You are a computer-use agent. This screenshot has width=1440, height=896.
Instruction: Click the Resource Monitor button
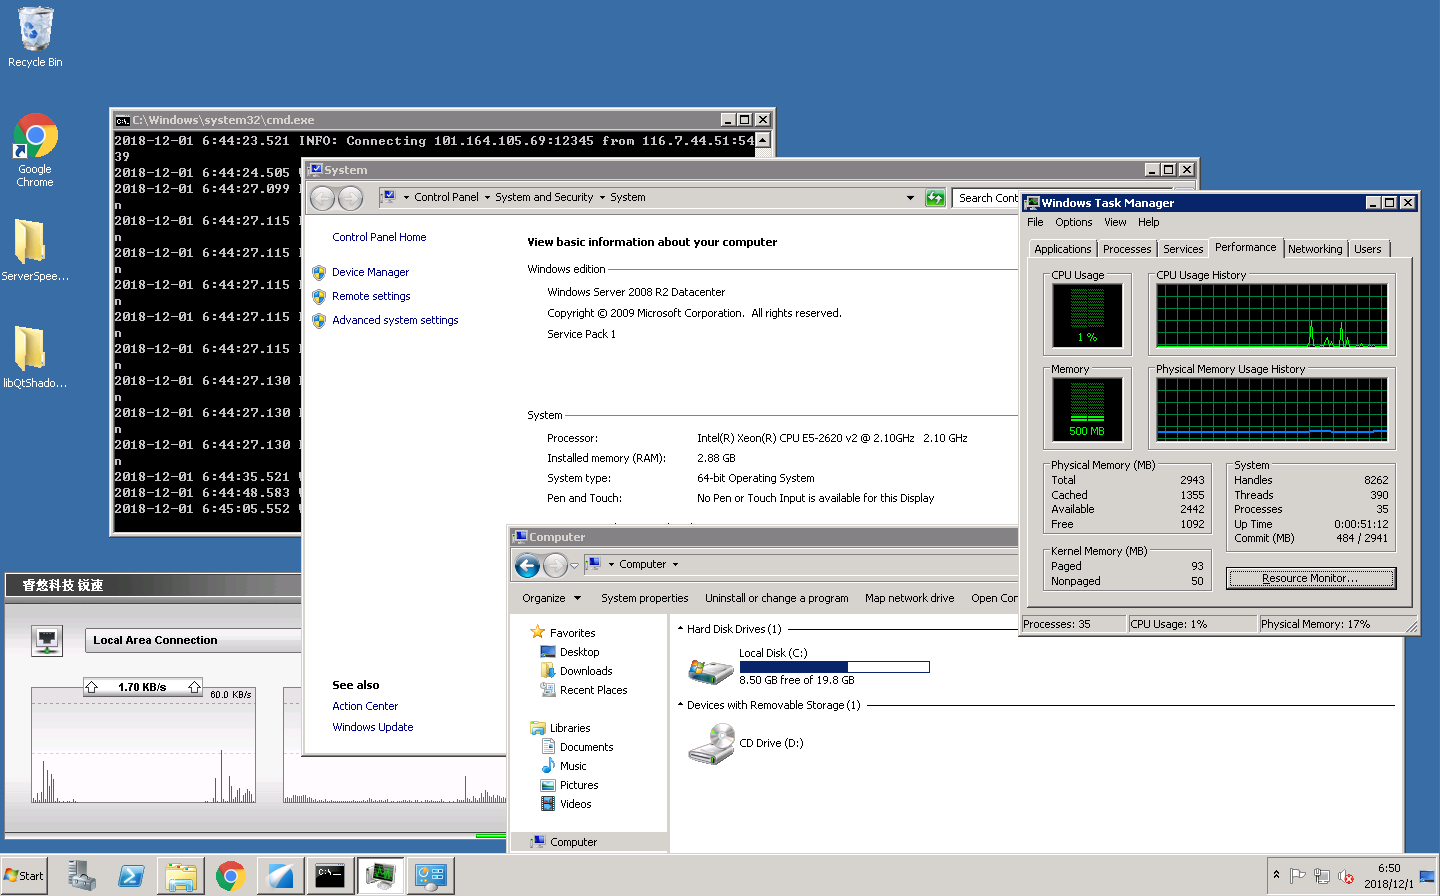click(x=1310, y=578)
